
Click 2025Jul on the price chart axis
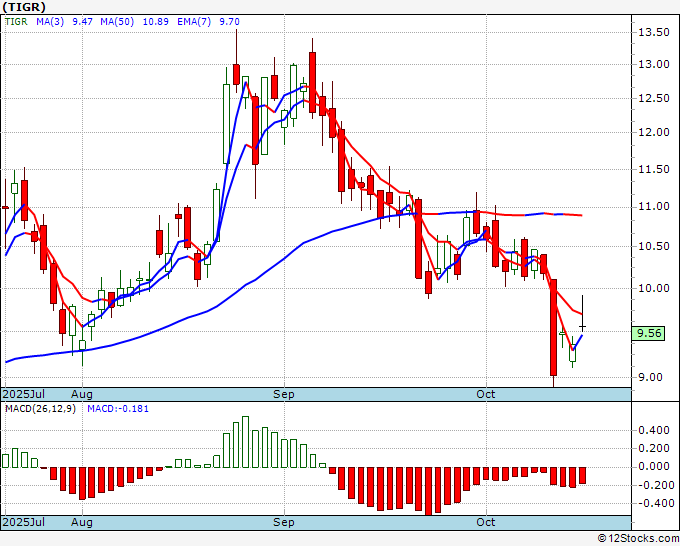click(24, 394)
